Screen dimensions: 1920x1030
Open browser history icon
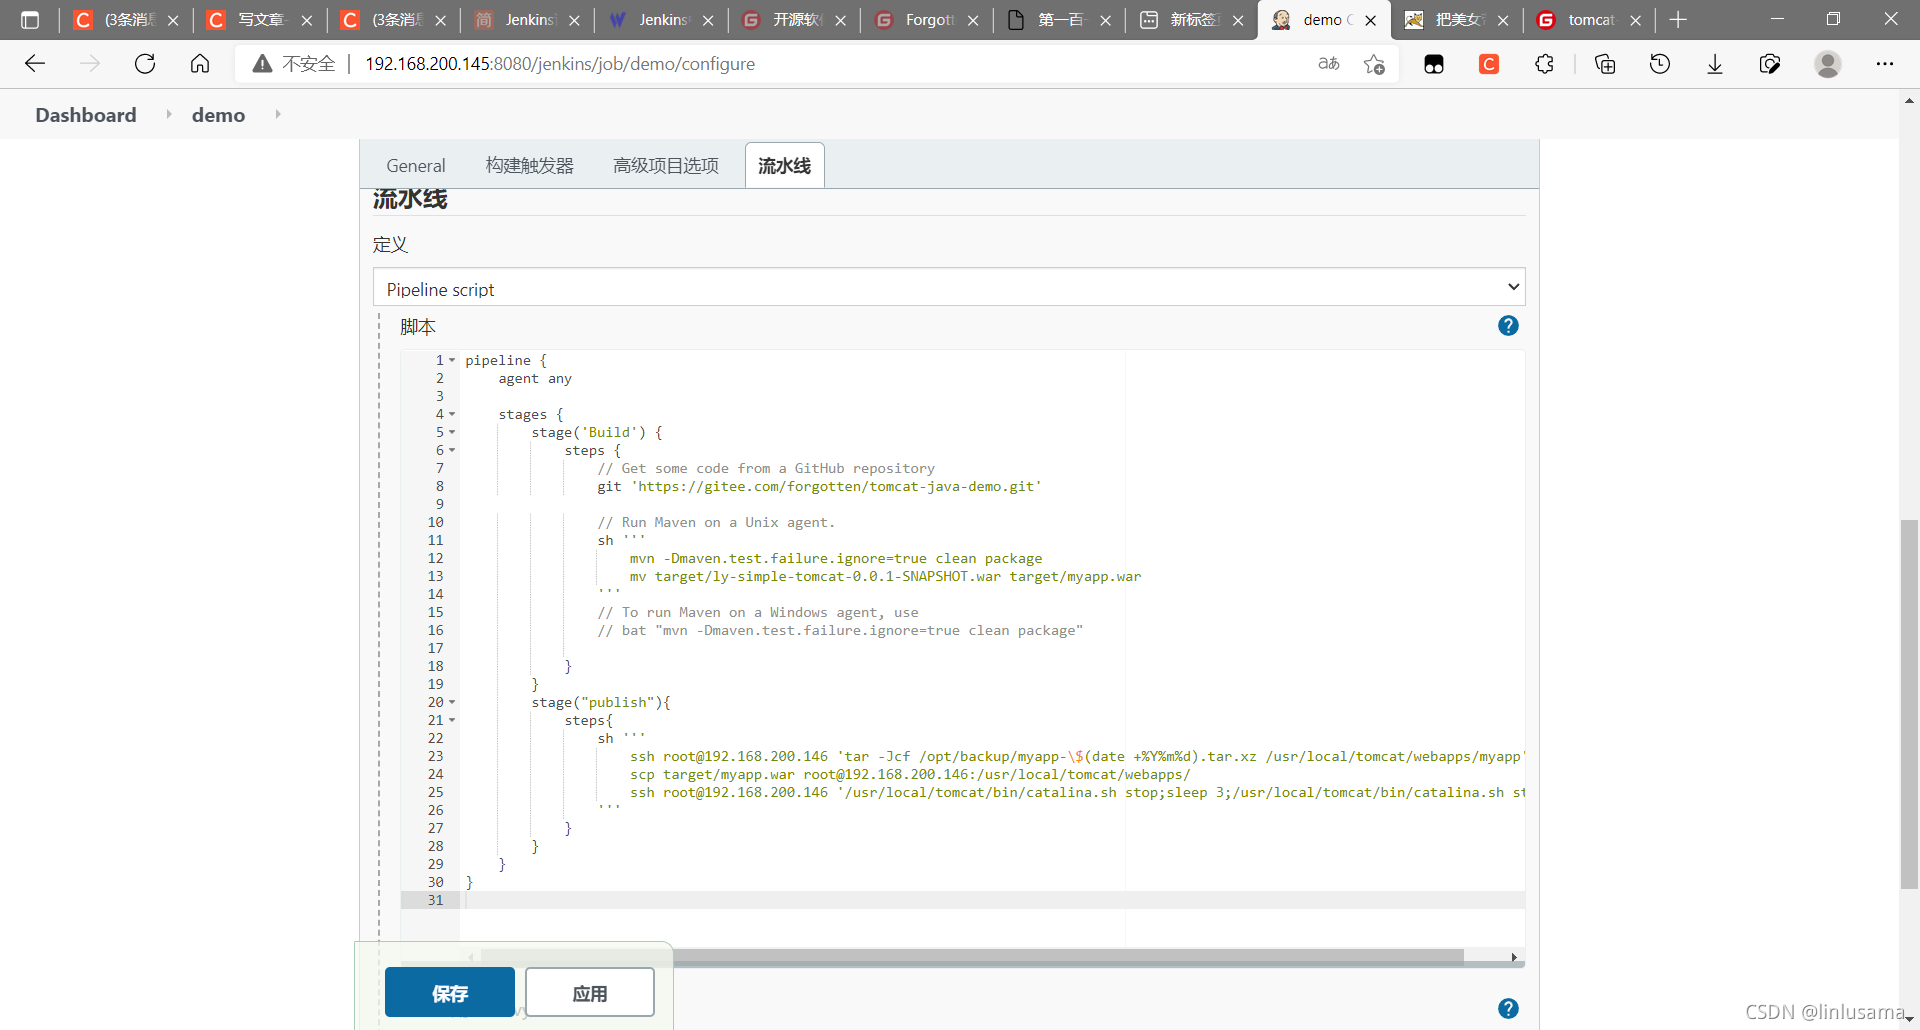click(1660, 64)
